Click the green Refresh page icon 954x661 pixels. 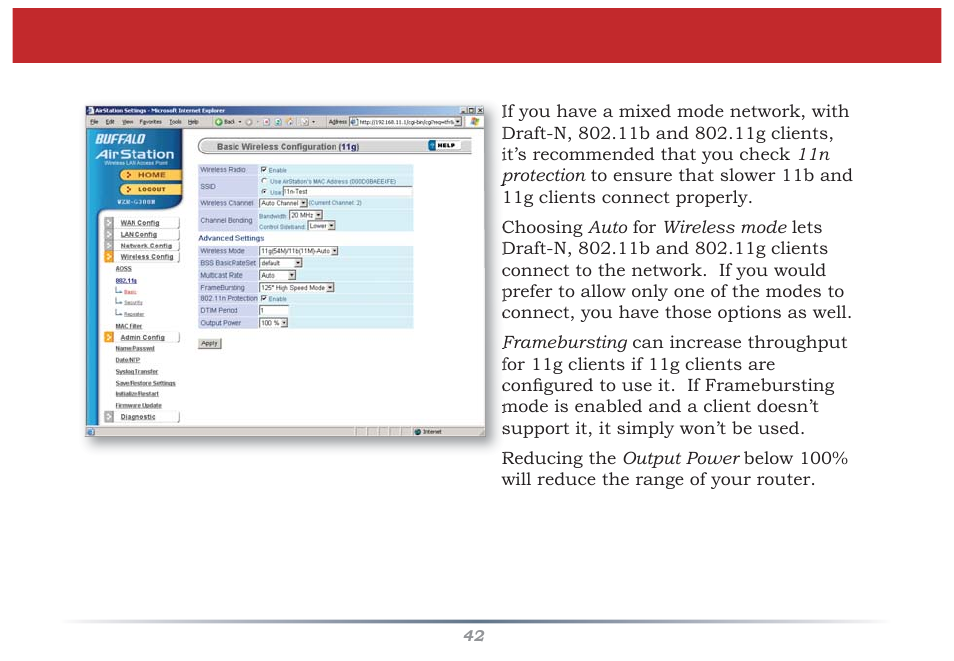click(x=278, y=122)
